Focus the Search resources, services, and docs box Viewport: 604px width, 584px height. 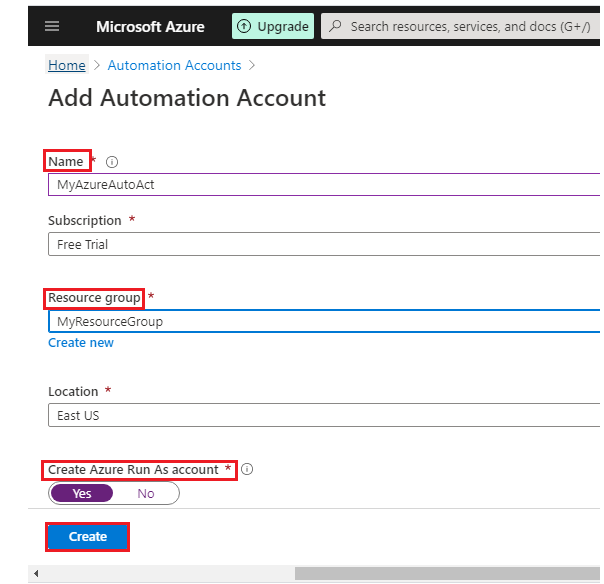(470, 26)
